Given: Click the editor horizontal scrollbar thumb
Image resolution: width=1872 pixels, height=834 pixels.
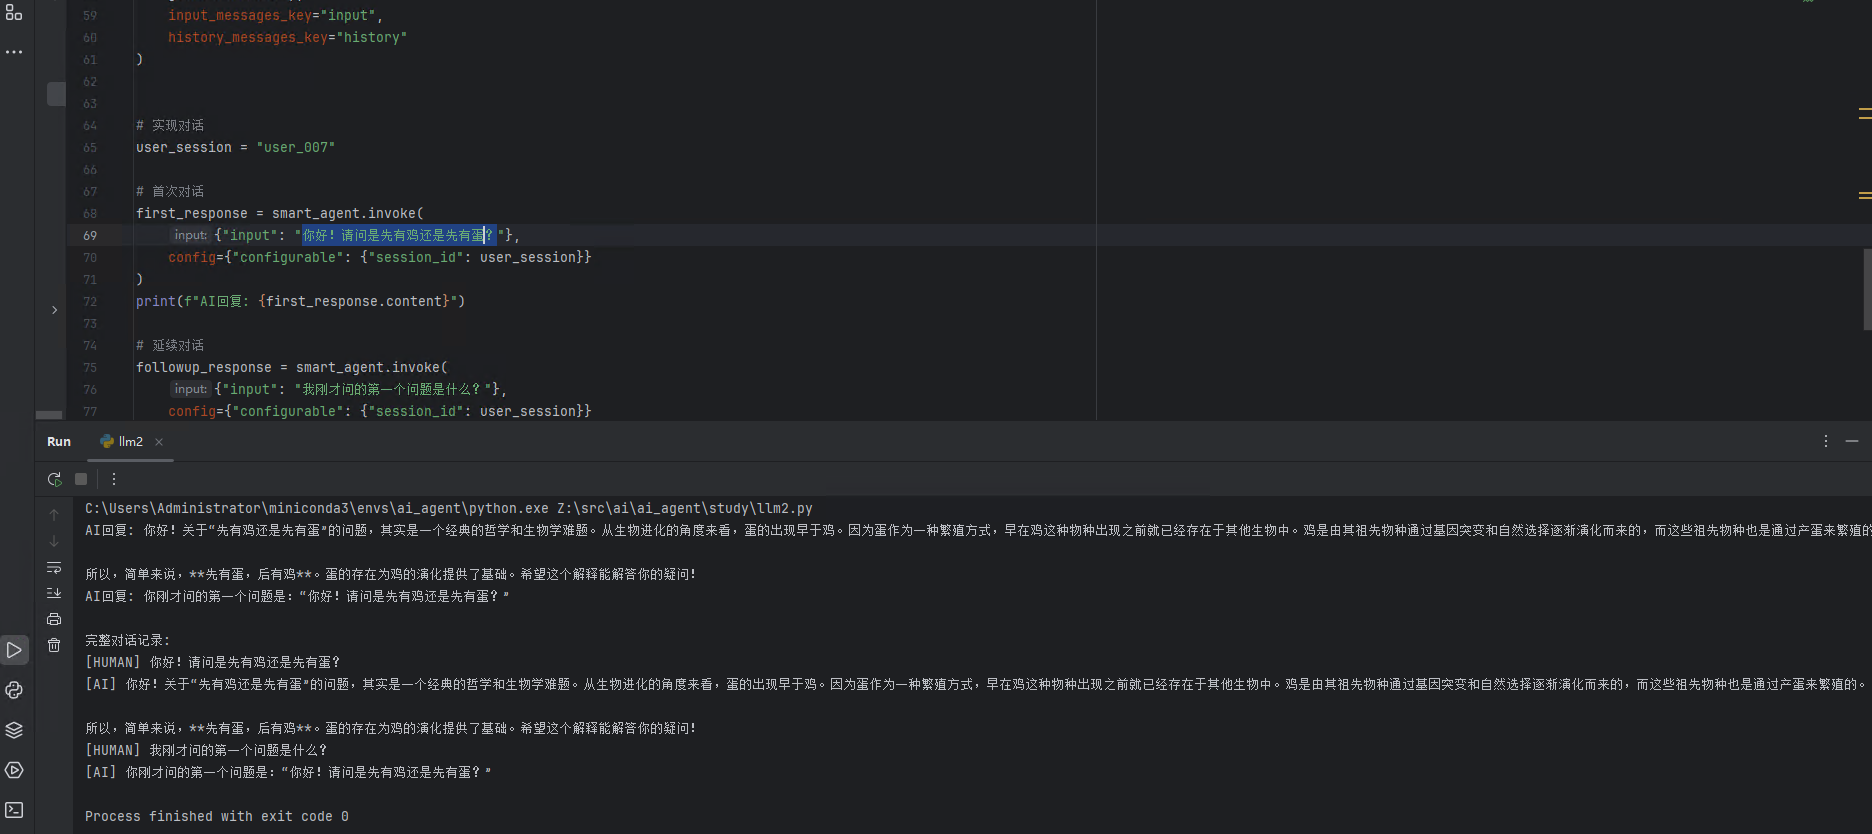Looking at the screenshot, I should pyautogui.click(x=49, y=415).
